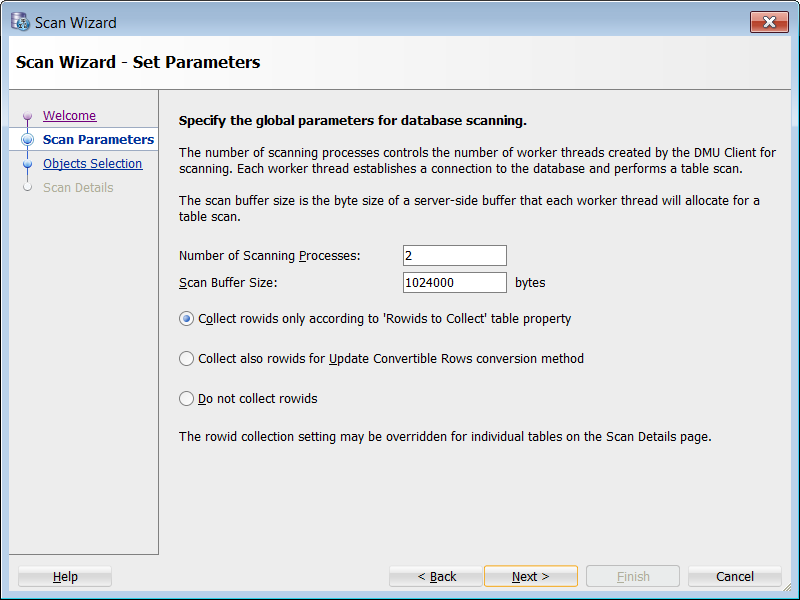Proceed by pressing Next

(x=530, y=577)
